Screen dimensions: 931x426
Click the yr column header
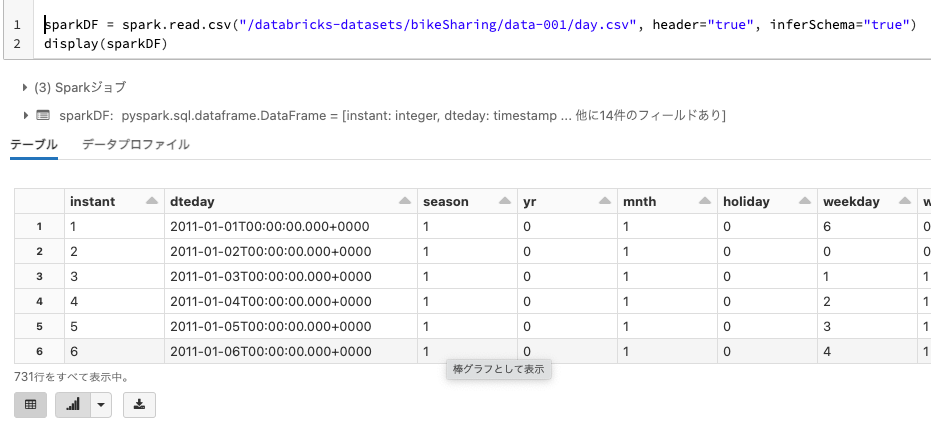pos(567,201)
